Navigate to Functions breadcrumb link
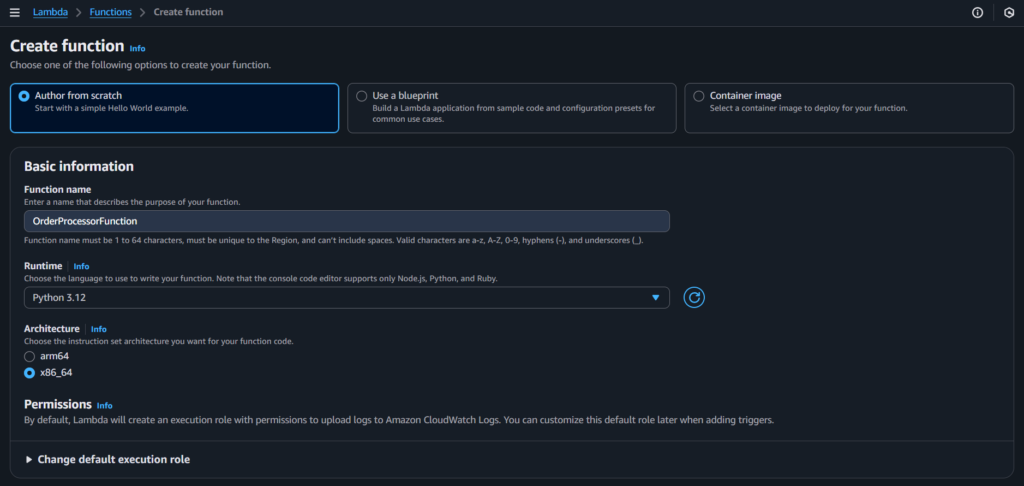Screen dimensions: 1024x486 pyautogui.click(x=109, y=12)
